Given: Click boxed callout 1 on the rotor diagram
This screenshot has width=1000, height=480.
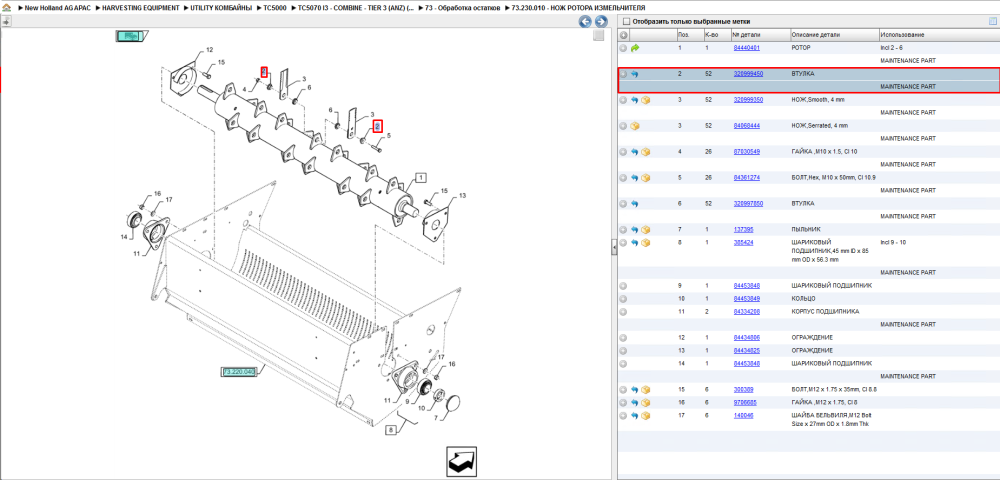Looking at the screenshot, I should pyautogui.click(x=422, y=177).
